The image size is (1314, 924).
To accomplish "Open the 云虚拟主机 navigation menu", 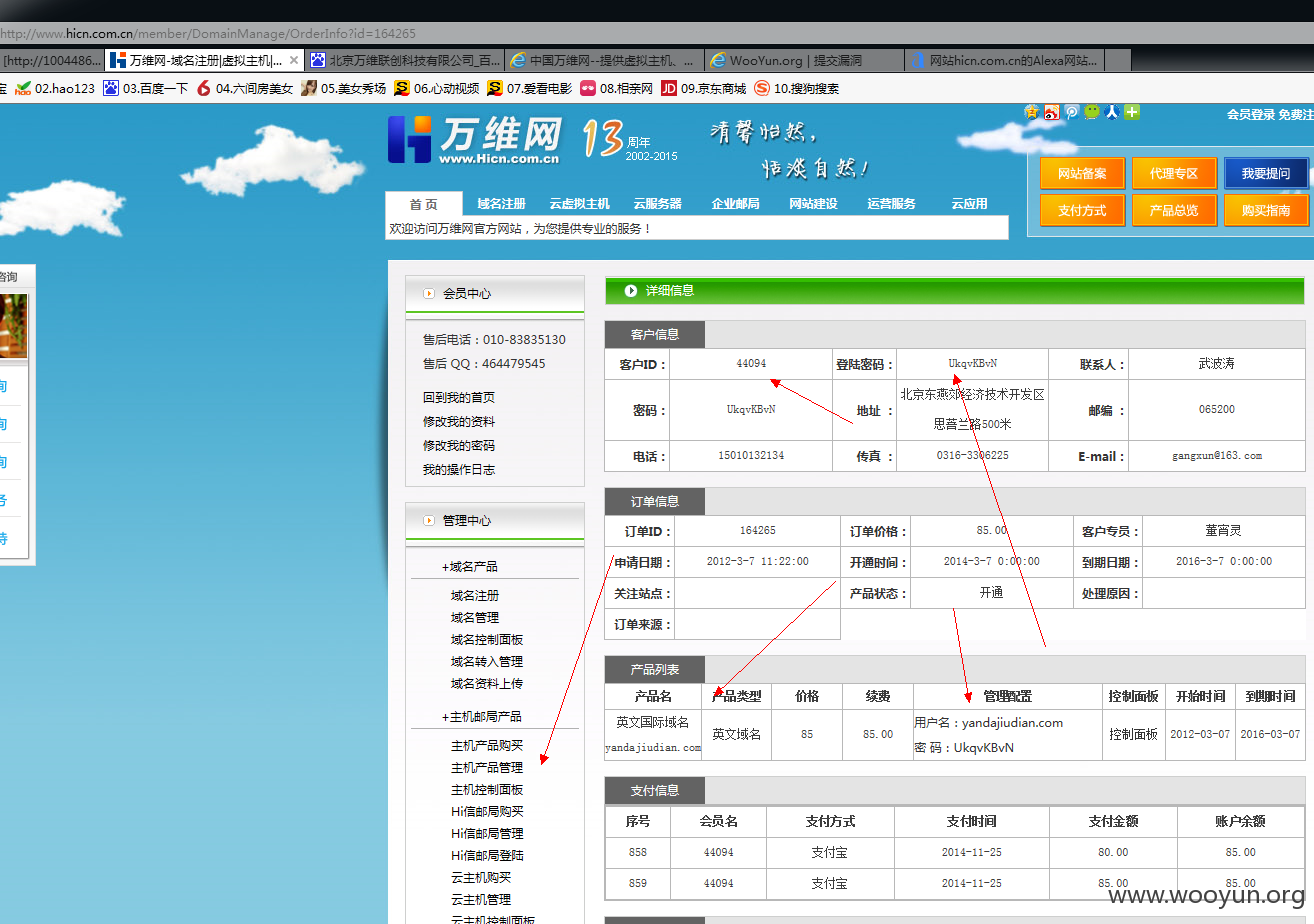I will point(579,203).
